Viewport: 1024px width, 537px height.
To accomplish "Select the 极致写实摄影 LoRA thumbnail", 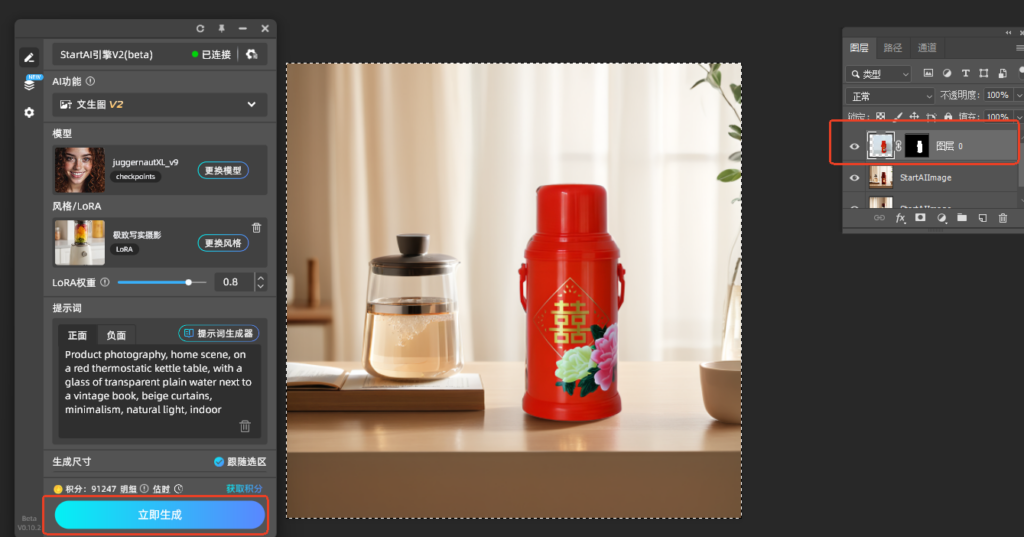I will pos(79,242).
